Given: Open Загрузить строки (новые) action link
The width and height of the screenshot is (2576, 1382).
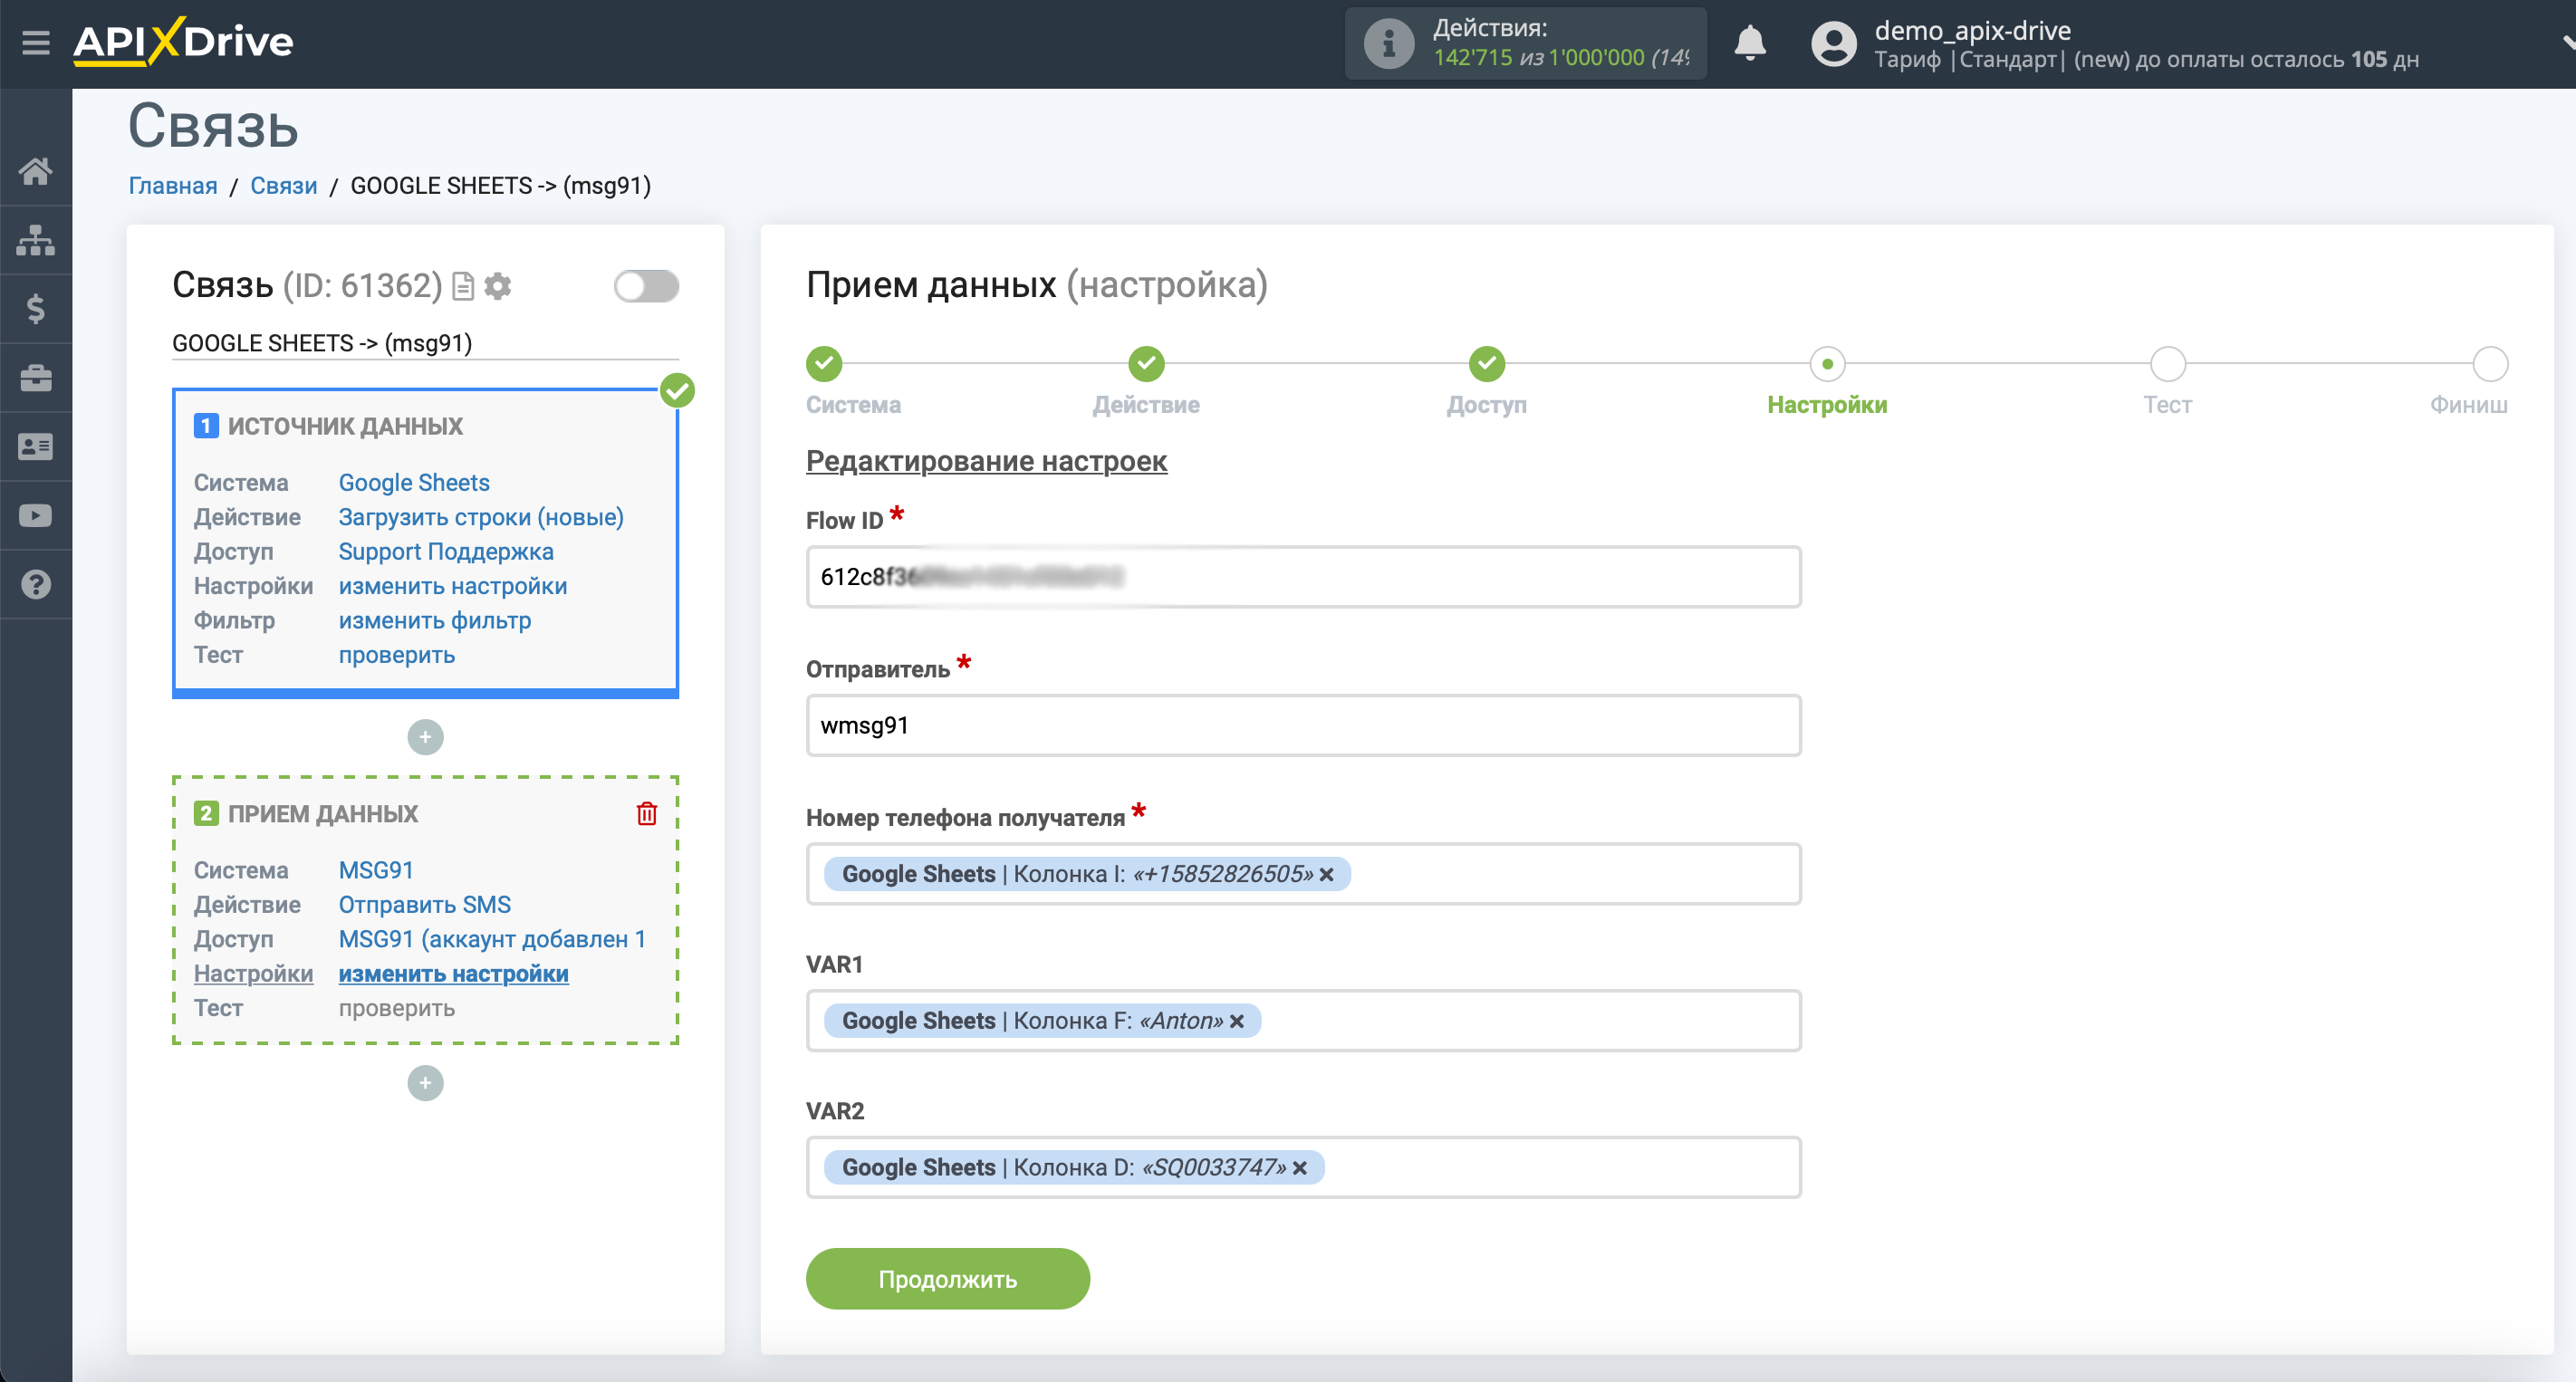Looking at the screenshot, I should [x=481, y=517].
